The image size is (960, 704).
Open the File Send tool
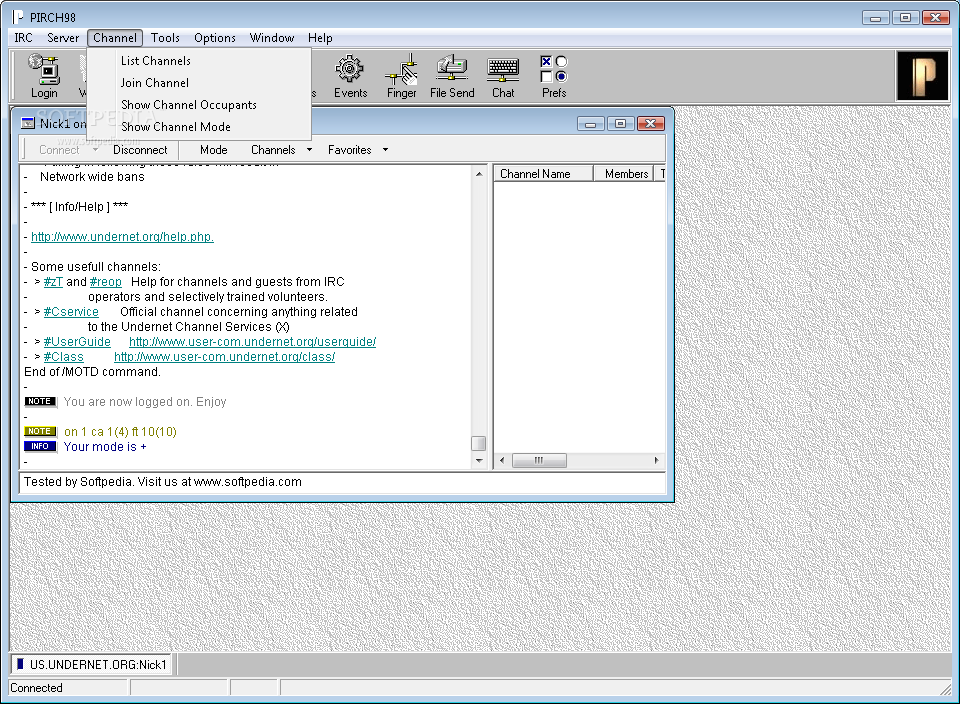(452, 76)
